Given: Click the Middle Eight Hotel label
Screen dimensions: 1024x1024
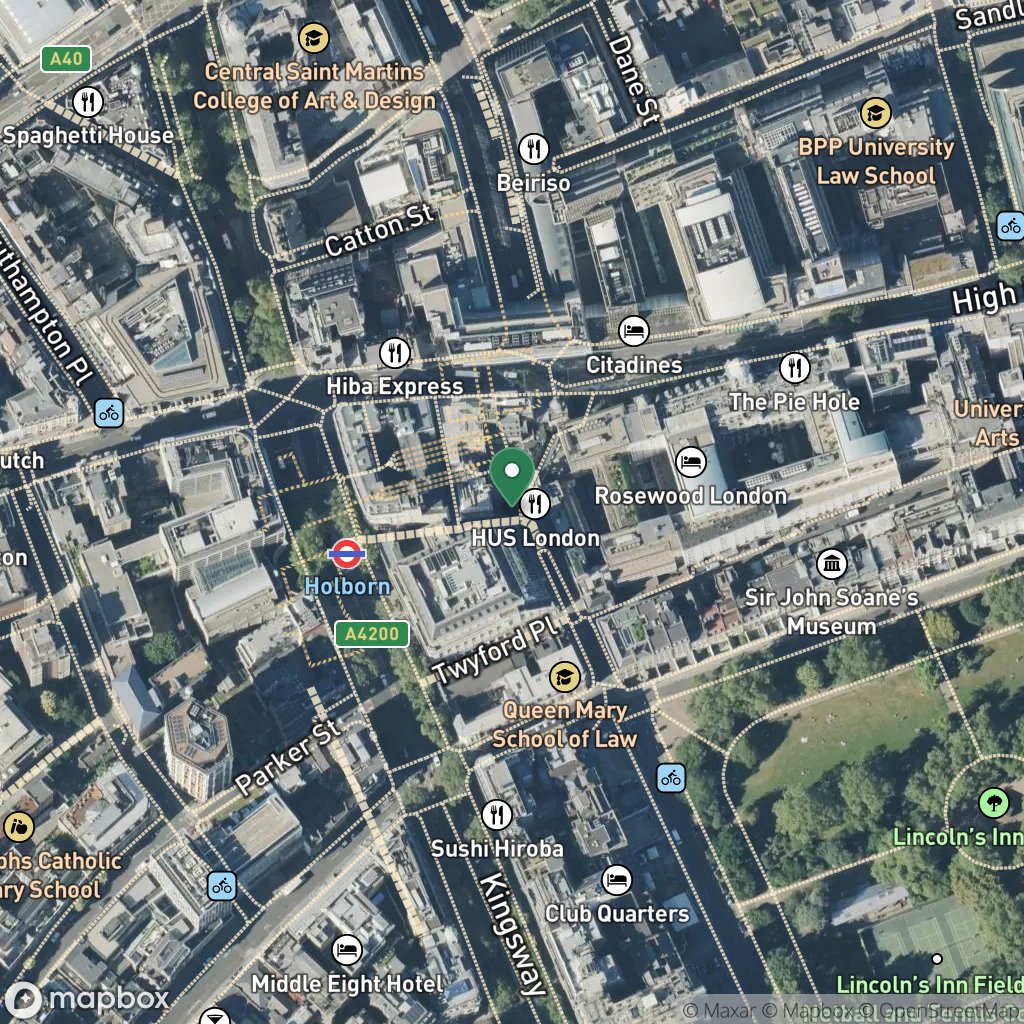Looking at the screenshot, I should (347, 984).
